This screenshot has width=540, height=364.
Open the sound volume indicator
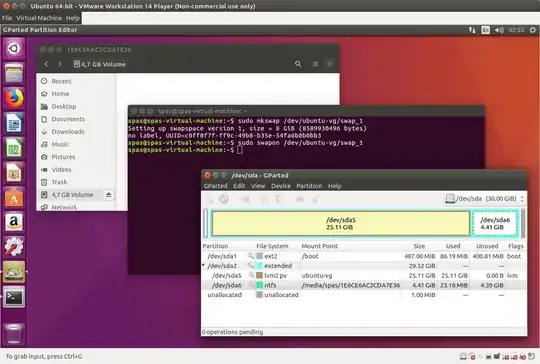[499, 30]
